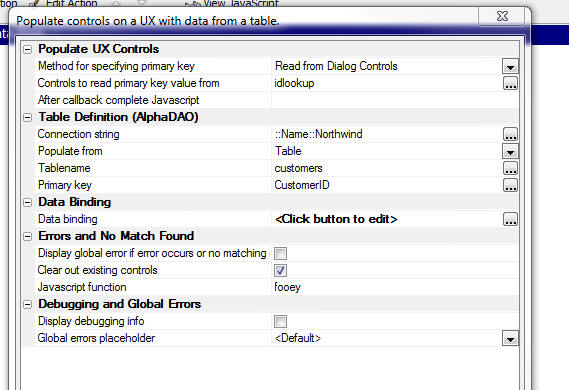Click the 'CustomerID' Primary key value
Image resolution: width=569 pixels, height=390 pixels.
coord(302,185)
